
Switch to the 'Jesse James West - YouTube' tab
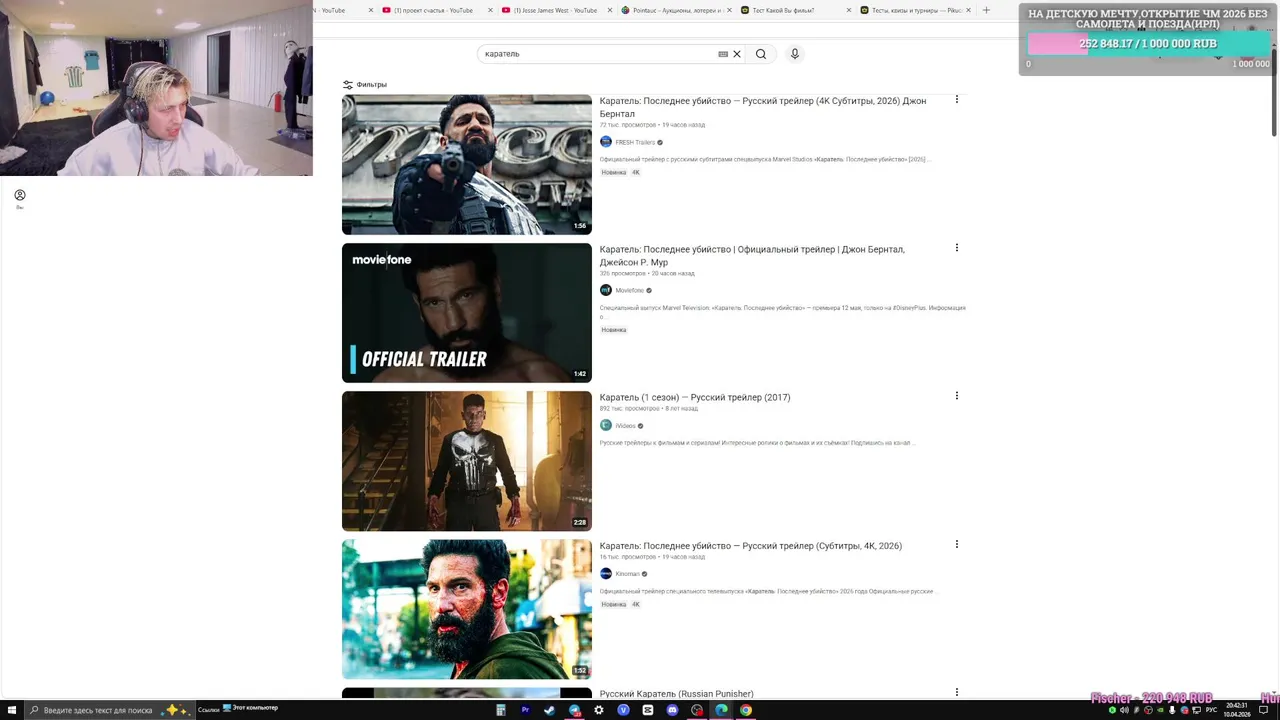point(555,10)
